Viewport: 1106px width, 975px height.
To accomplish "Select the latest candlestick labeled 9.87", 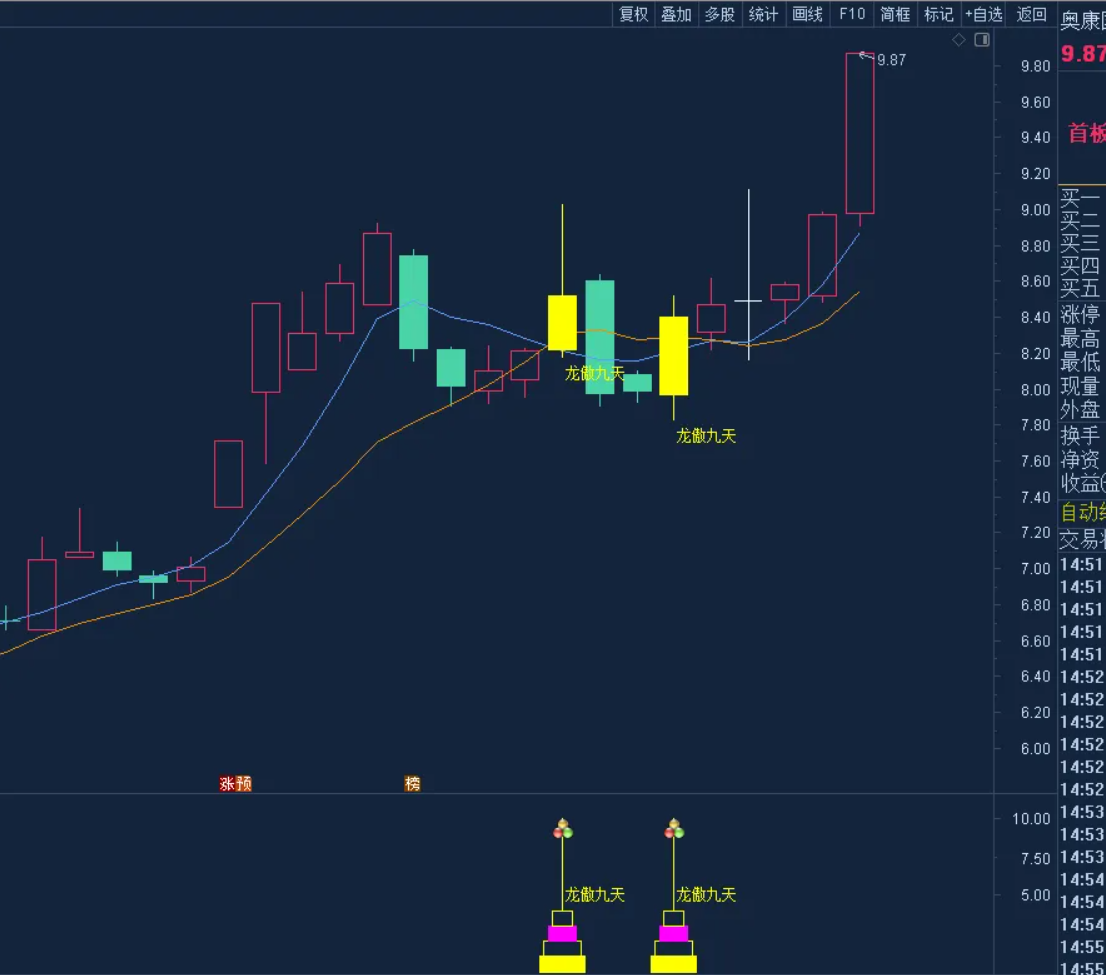I will tap(860, 133).
